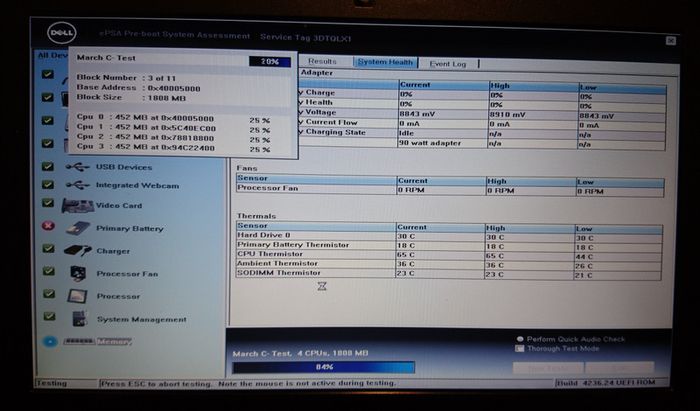The image size is (700, 411).
Task: Close the ePSA window
Action: point(671,41)
